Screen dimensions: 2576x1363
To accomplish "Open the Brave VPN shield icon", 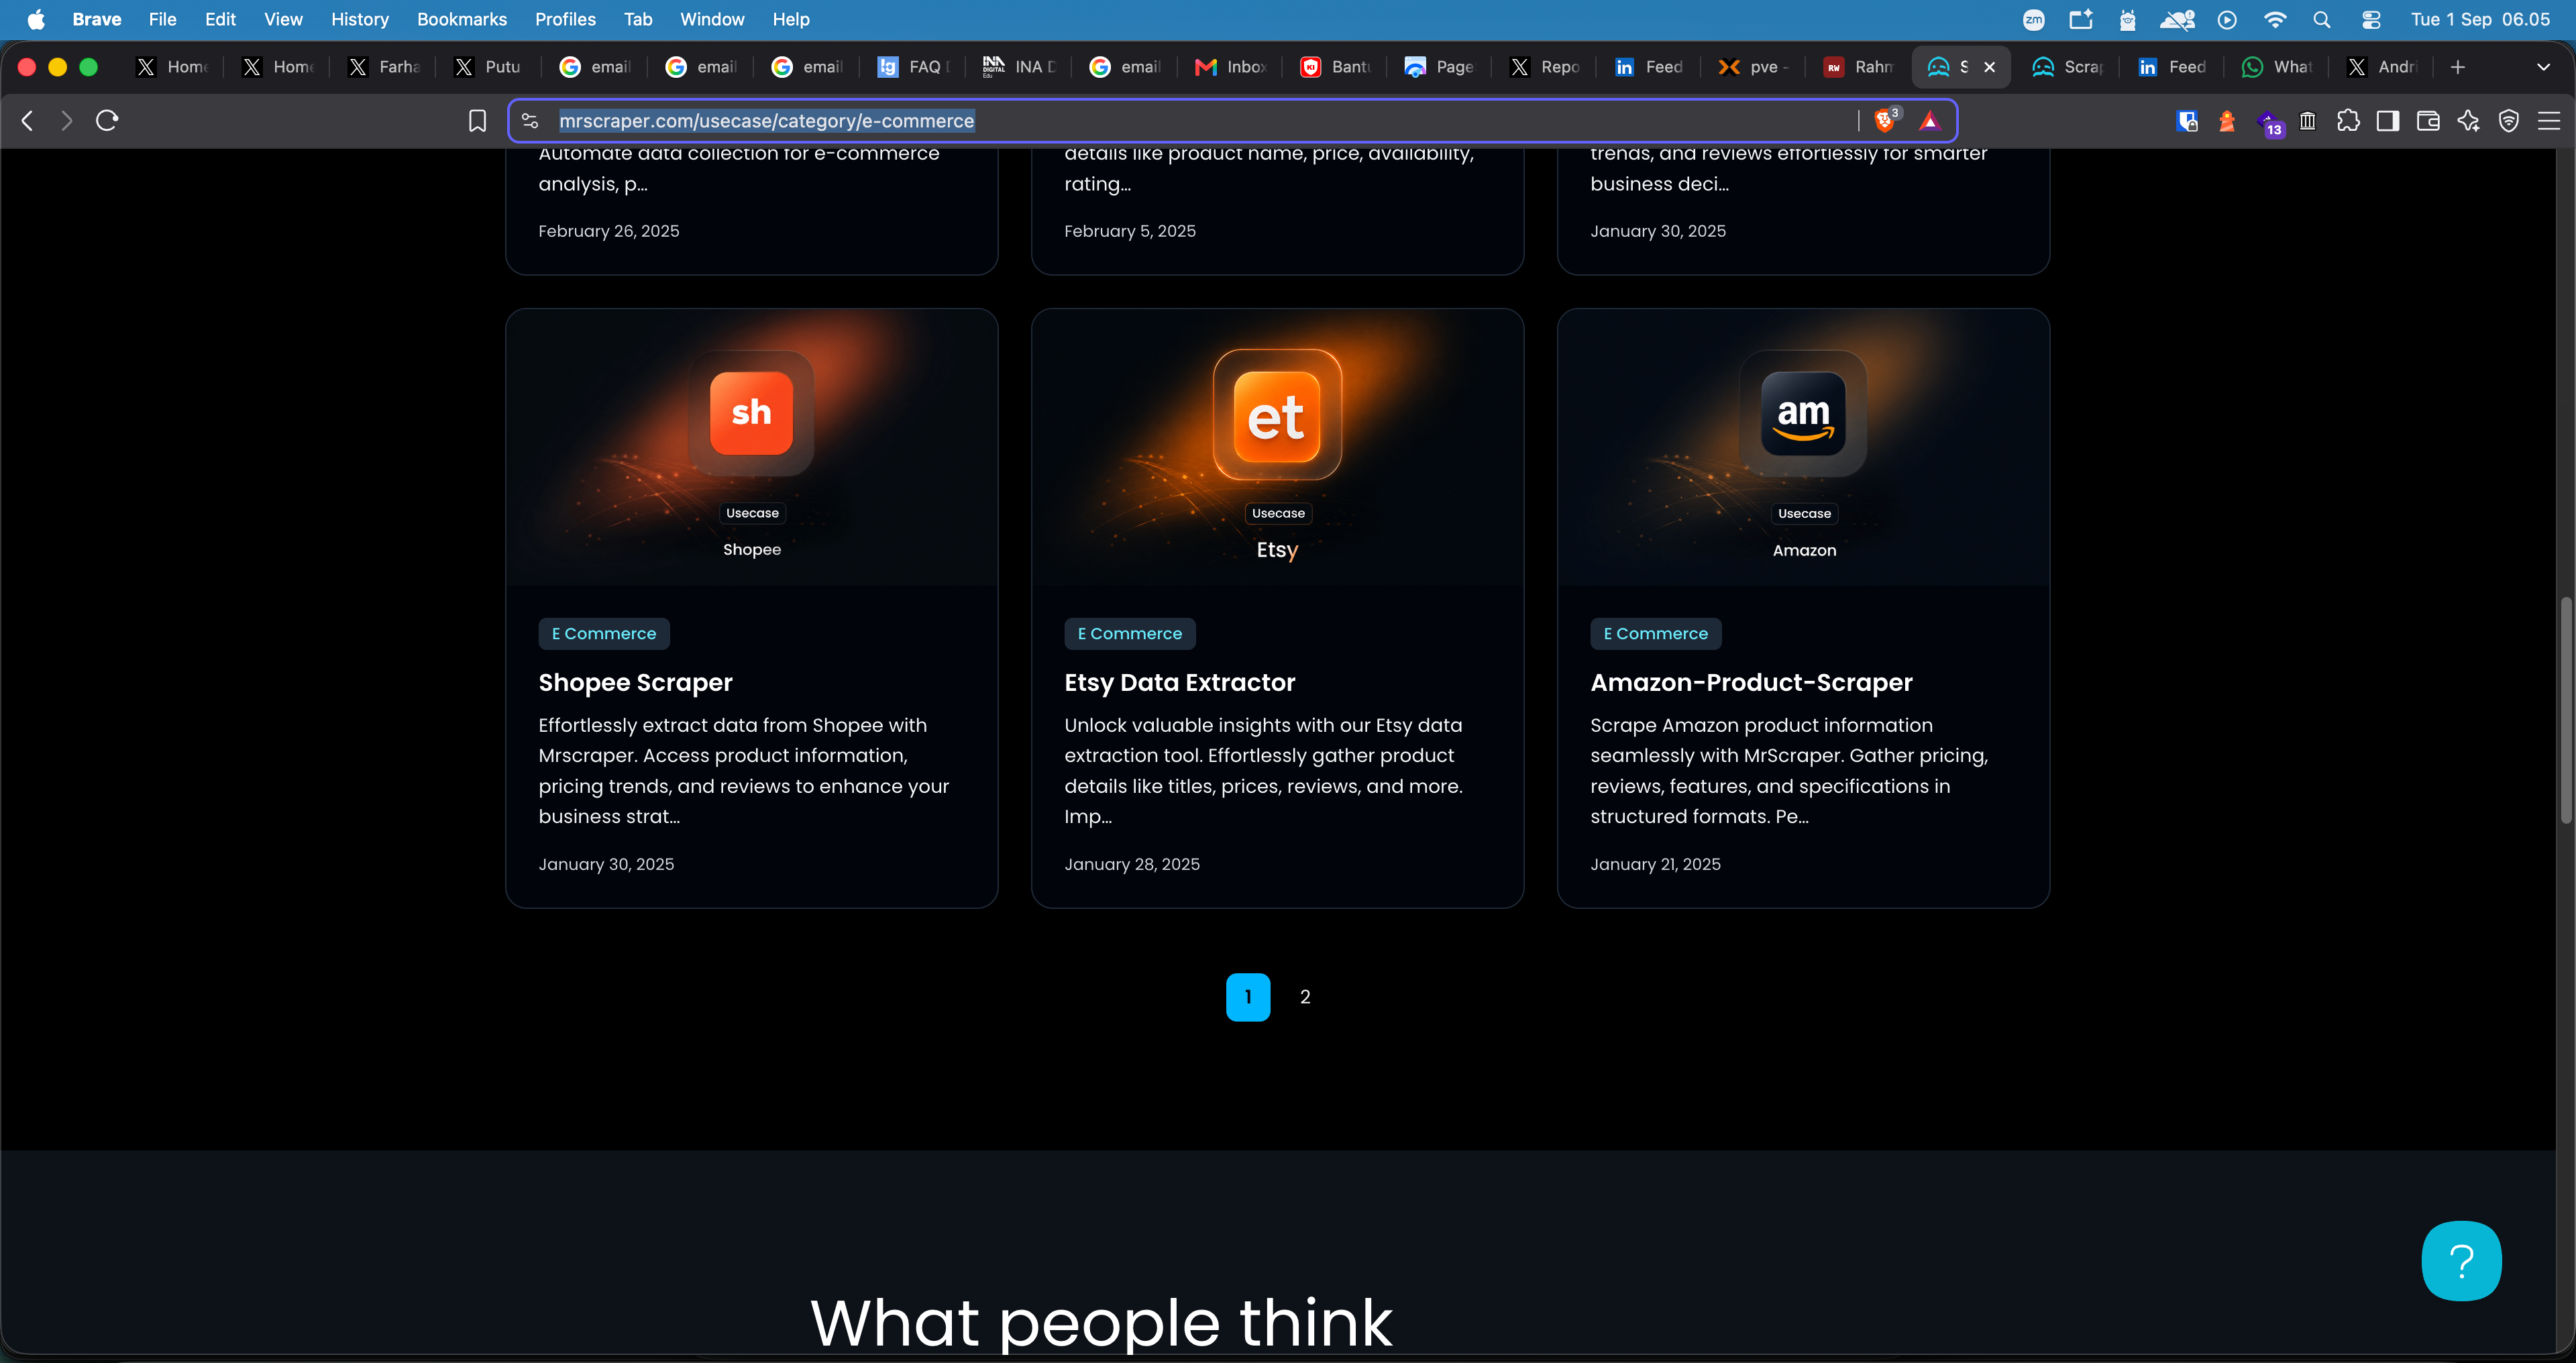I will [2509, 121].
